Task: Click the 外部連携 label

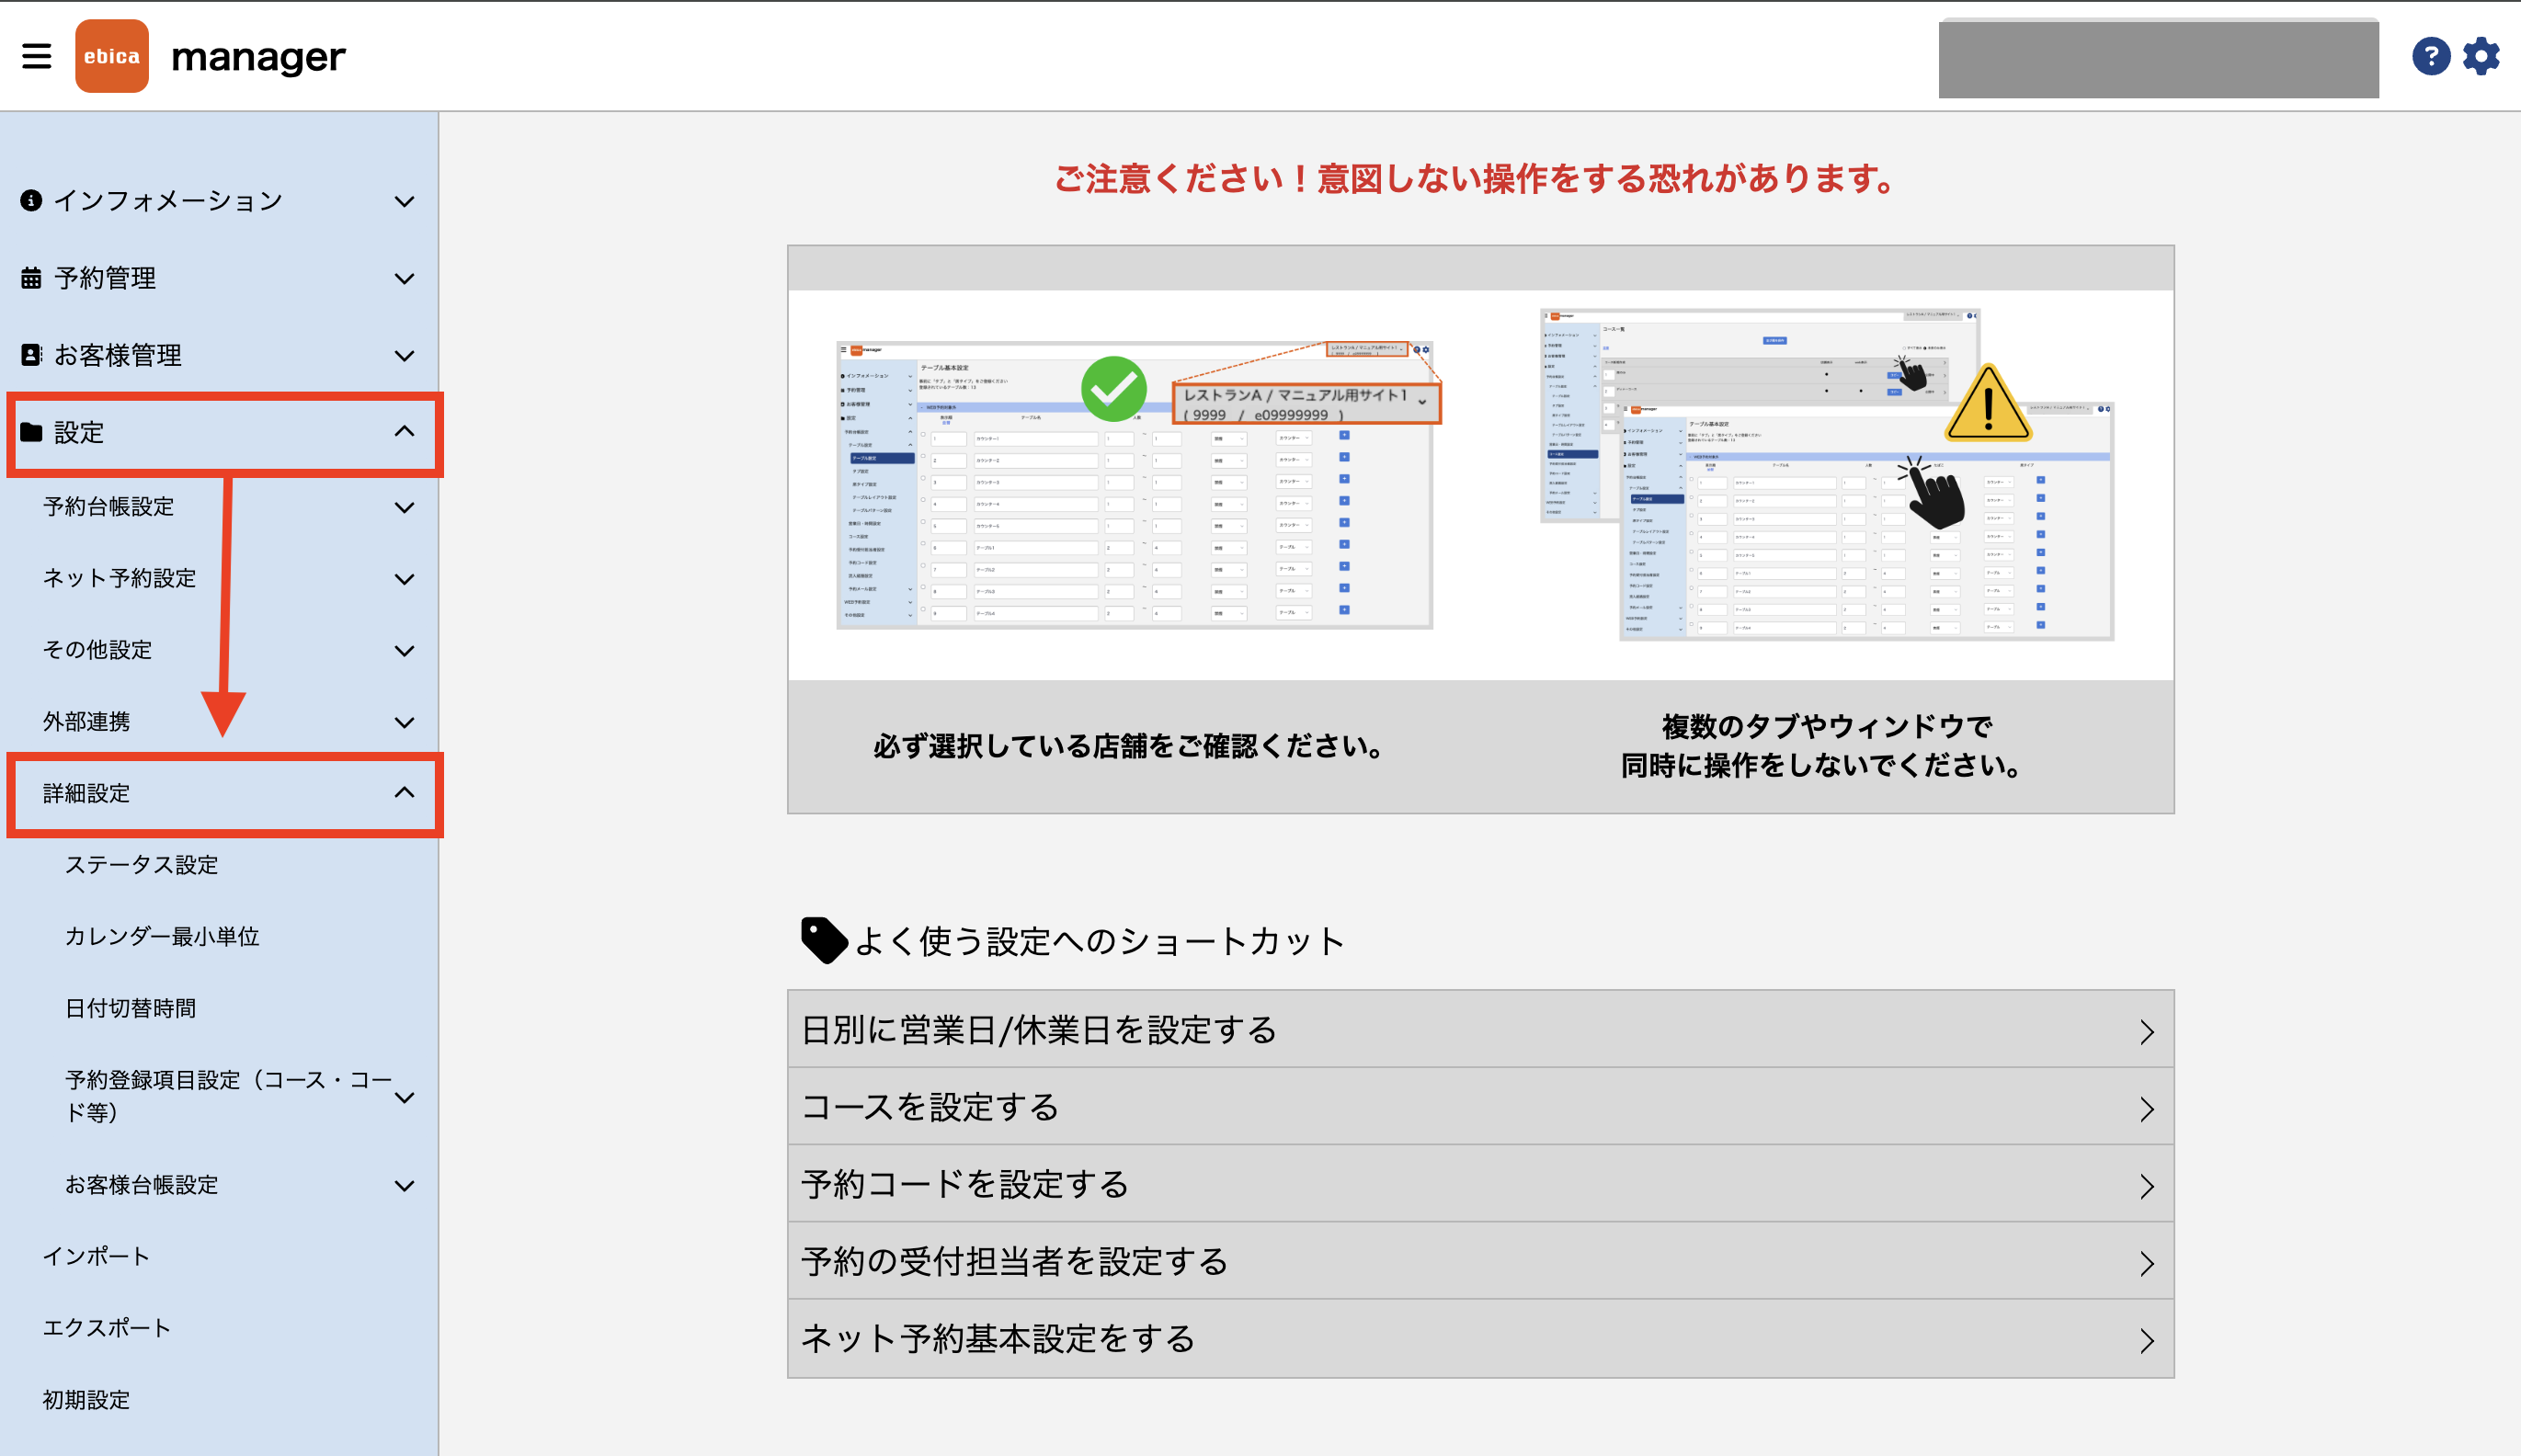Action: 86,722
